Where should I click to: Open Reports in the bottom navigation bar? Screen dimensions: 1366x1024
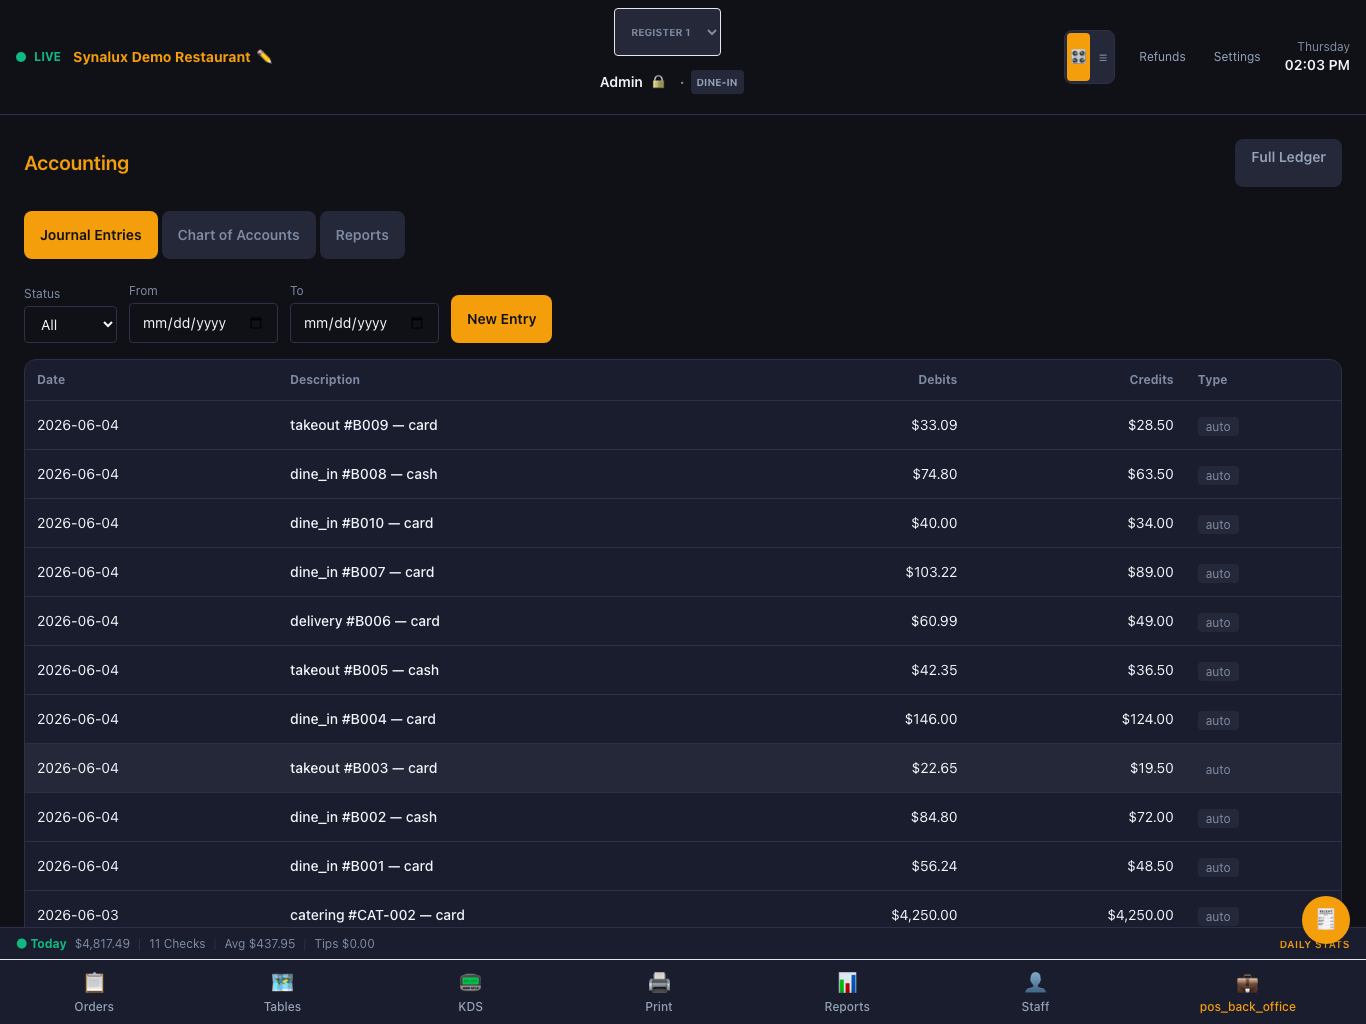(847, 992)
